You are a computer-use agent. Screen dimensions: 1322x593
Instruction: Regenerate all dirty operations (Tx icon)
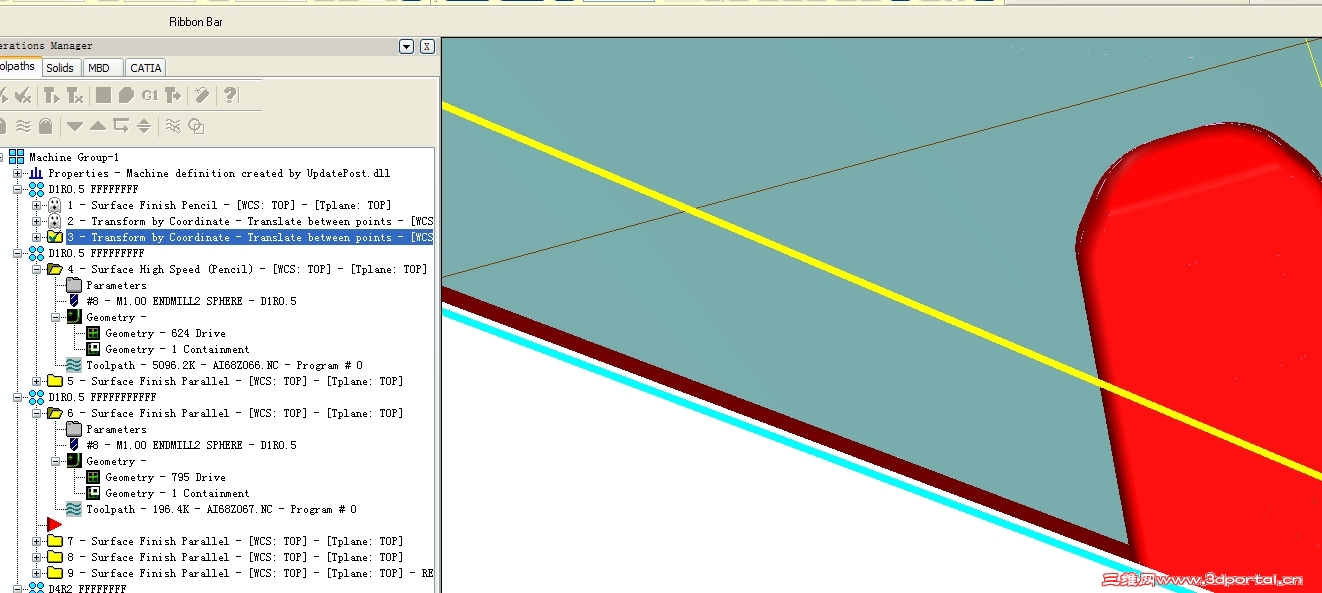click(75, 95)
